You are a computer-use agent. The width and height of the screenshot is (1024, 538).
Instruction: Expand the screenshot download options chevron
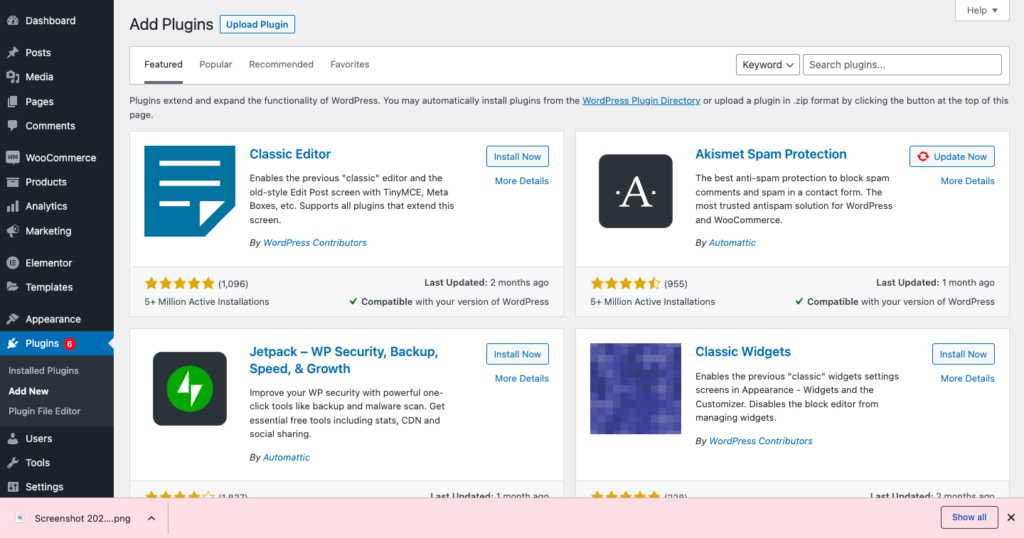point(151,518)
